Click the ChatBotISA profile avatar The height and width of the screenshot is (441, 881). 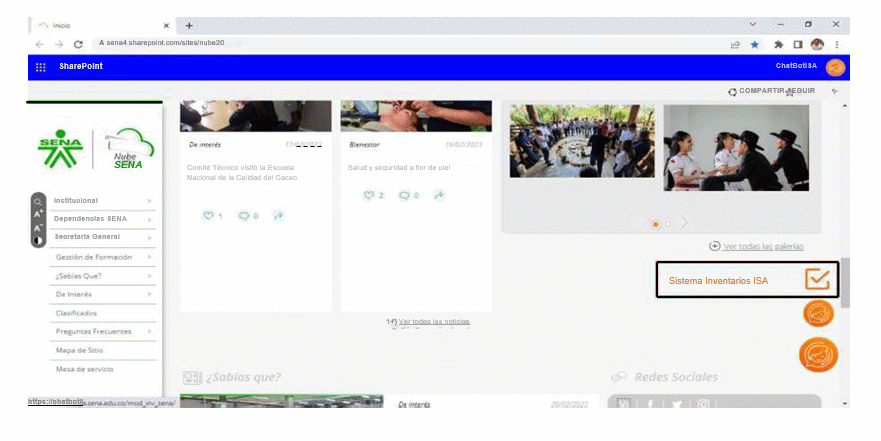[835, 67]
